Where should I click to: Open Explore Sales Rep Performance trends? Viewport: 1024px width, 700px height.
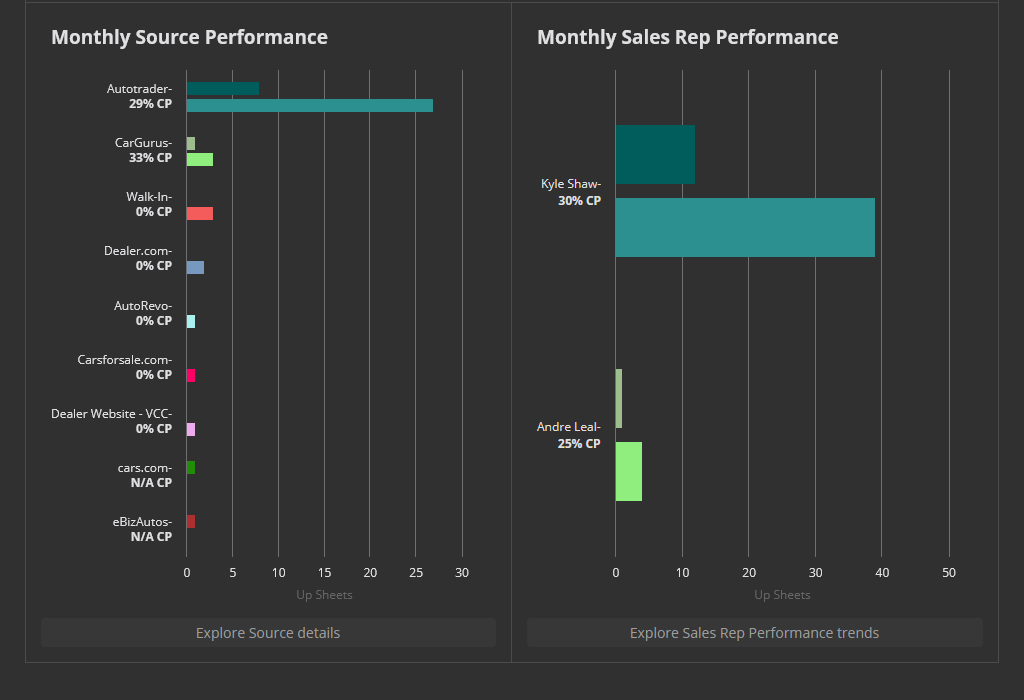pos(754,633)
